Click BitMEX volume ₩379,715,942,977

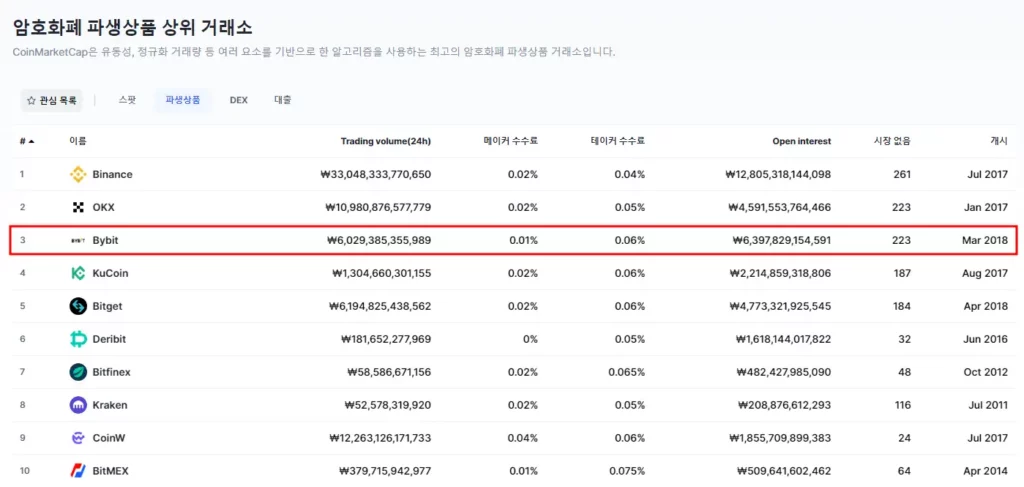point(385,471)
